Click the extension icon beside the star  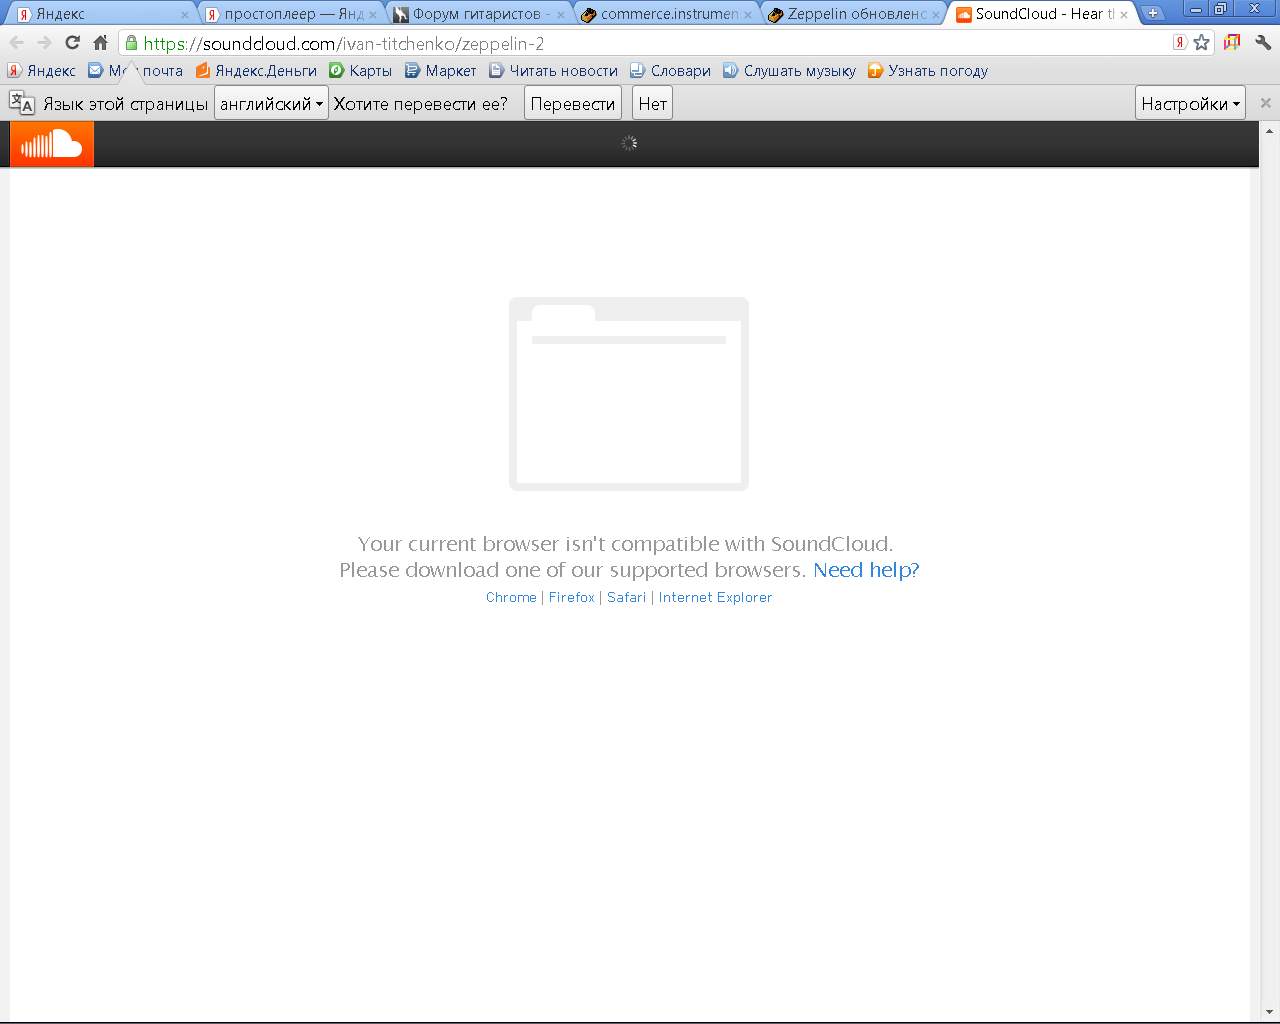pos(1232,43)
